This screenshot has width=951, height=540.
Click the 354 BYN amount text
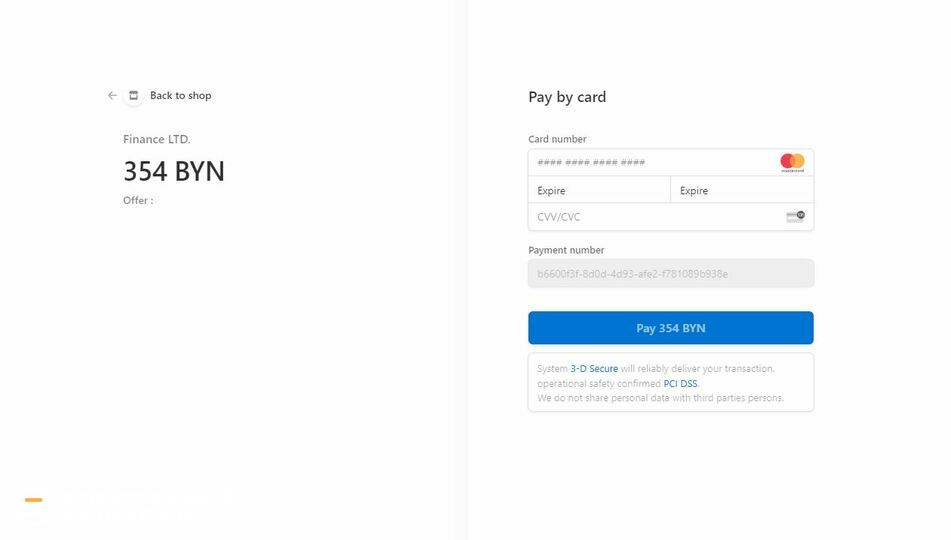[174, 172]
